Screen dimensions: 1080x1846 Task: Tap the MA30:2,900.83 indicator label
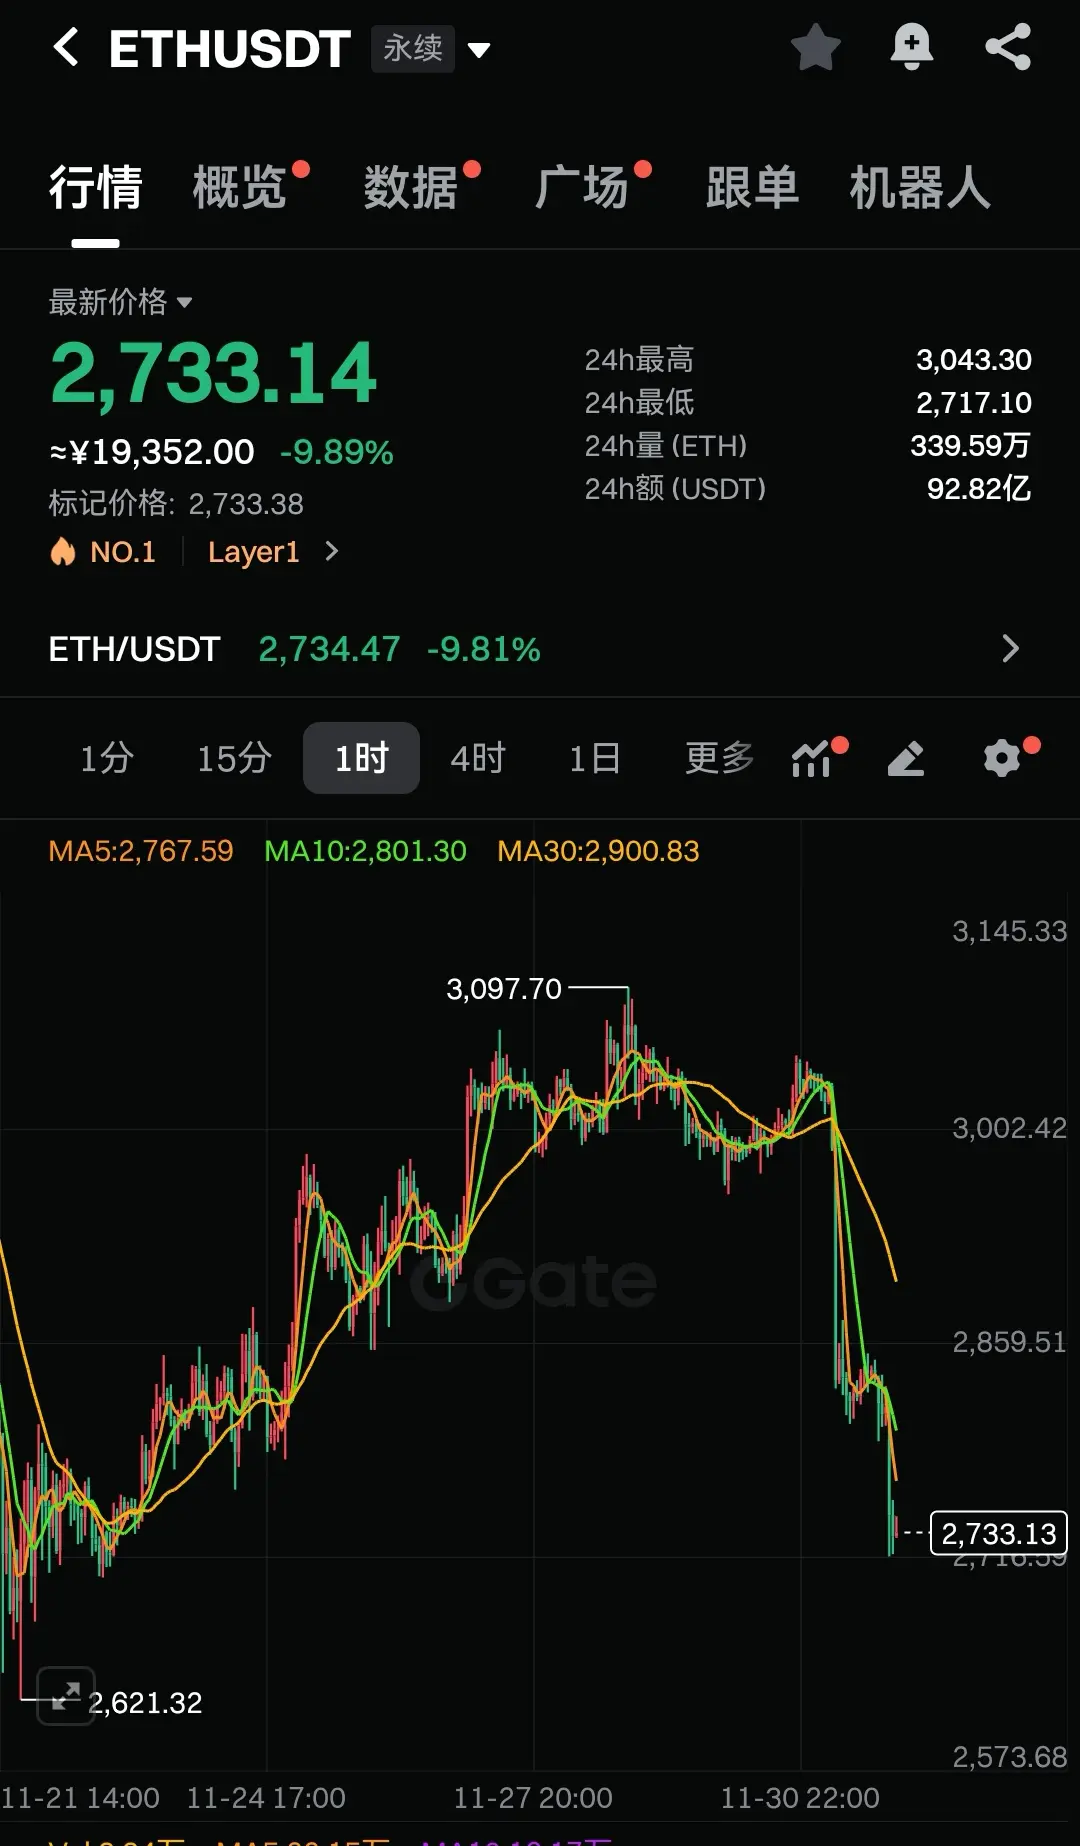pos(598,851)
